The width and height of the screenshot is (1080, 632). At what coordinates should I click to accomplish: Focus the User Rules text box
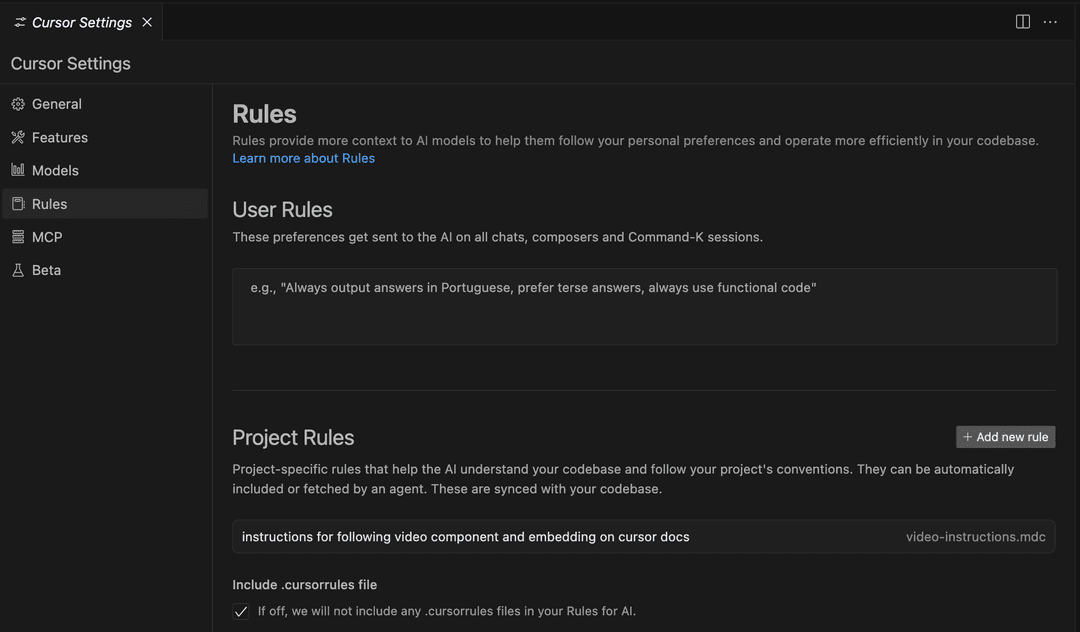[644, 306]
